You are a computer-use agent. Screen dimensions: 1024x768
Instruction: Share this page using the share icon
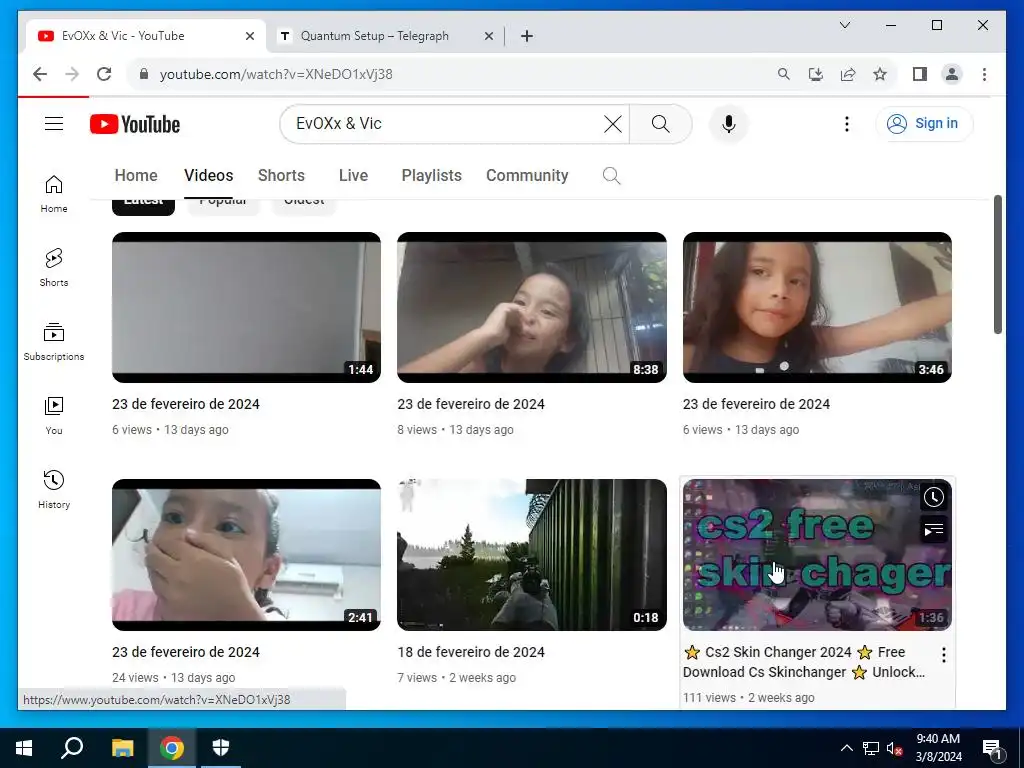[848, 74]
